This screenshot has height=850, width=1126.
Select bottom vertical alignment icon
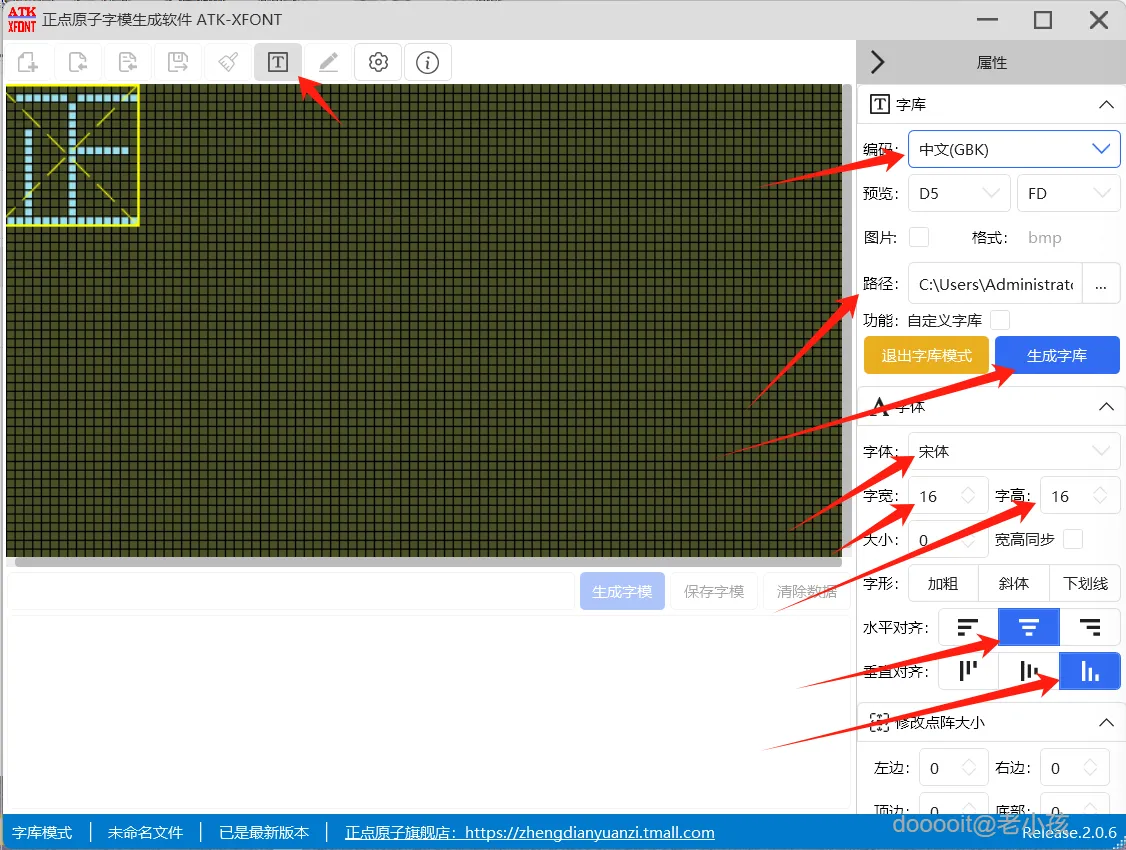point(1089,671)
